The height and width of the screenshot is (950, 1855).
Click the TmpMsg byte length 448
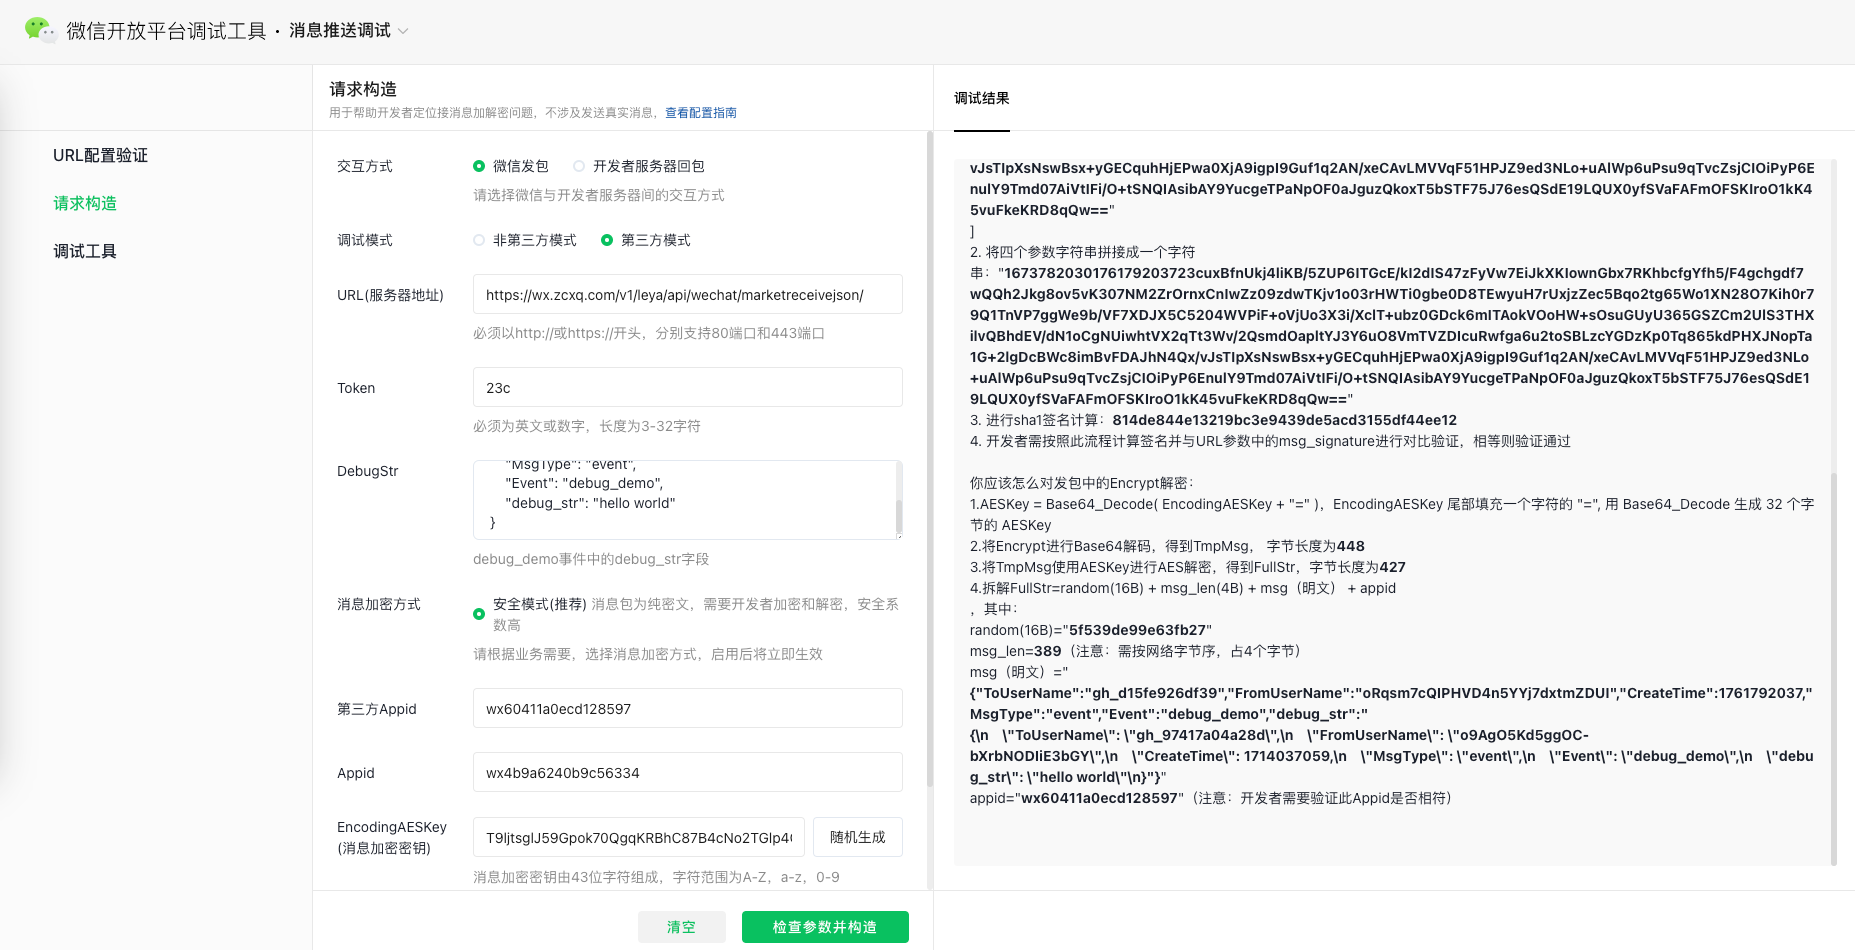1351,546
